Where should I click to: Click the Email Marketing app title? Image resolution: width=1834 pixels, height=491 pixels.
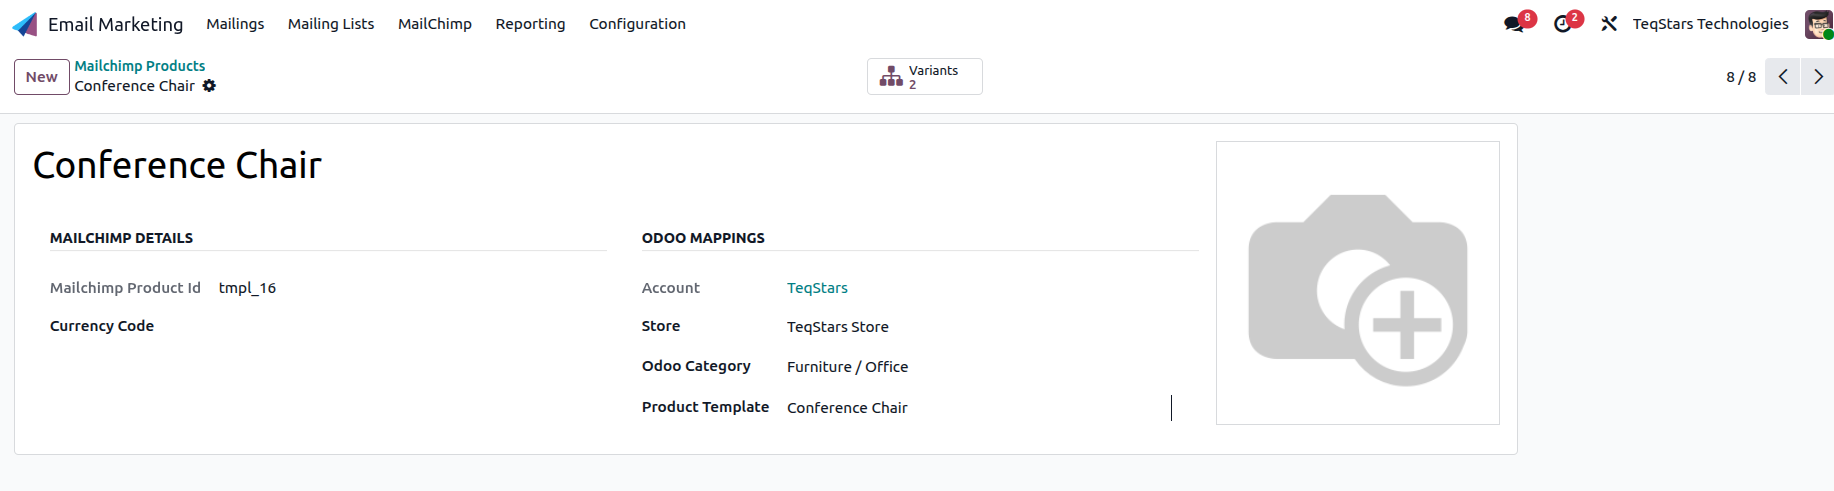(115, 24)
